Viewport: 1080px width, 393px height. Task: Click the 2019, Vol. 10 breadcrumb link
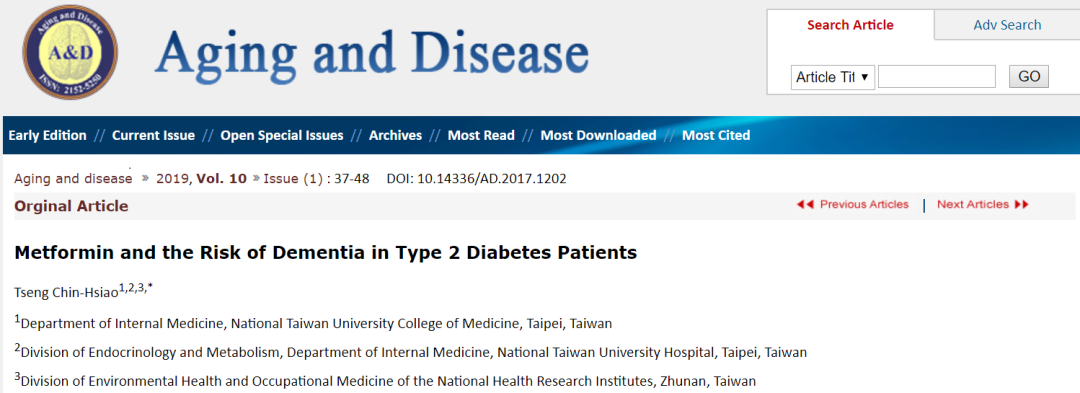point(201,179)
